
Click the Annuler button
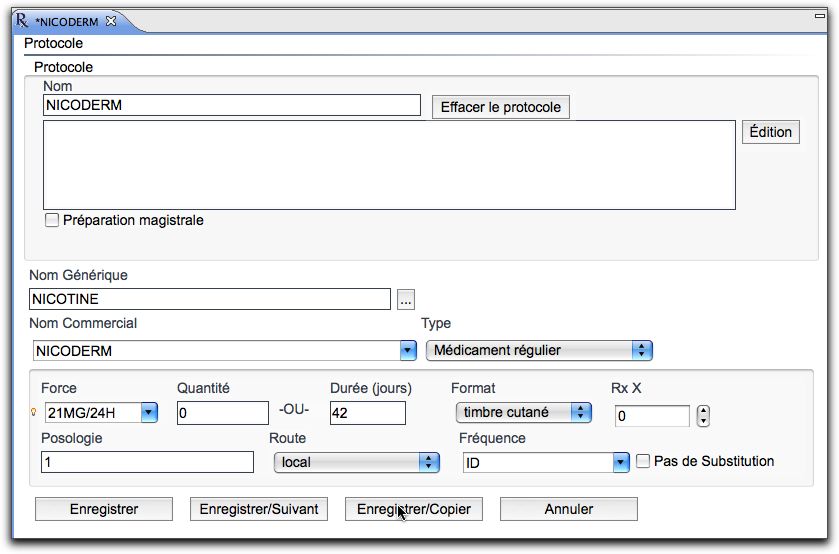coord(569,509)
